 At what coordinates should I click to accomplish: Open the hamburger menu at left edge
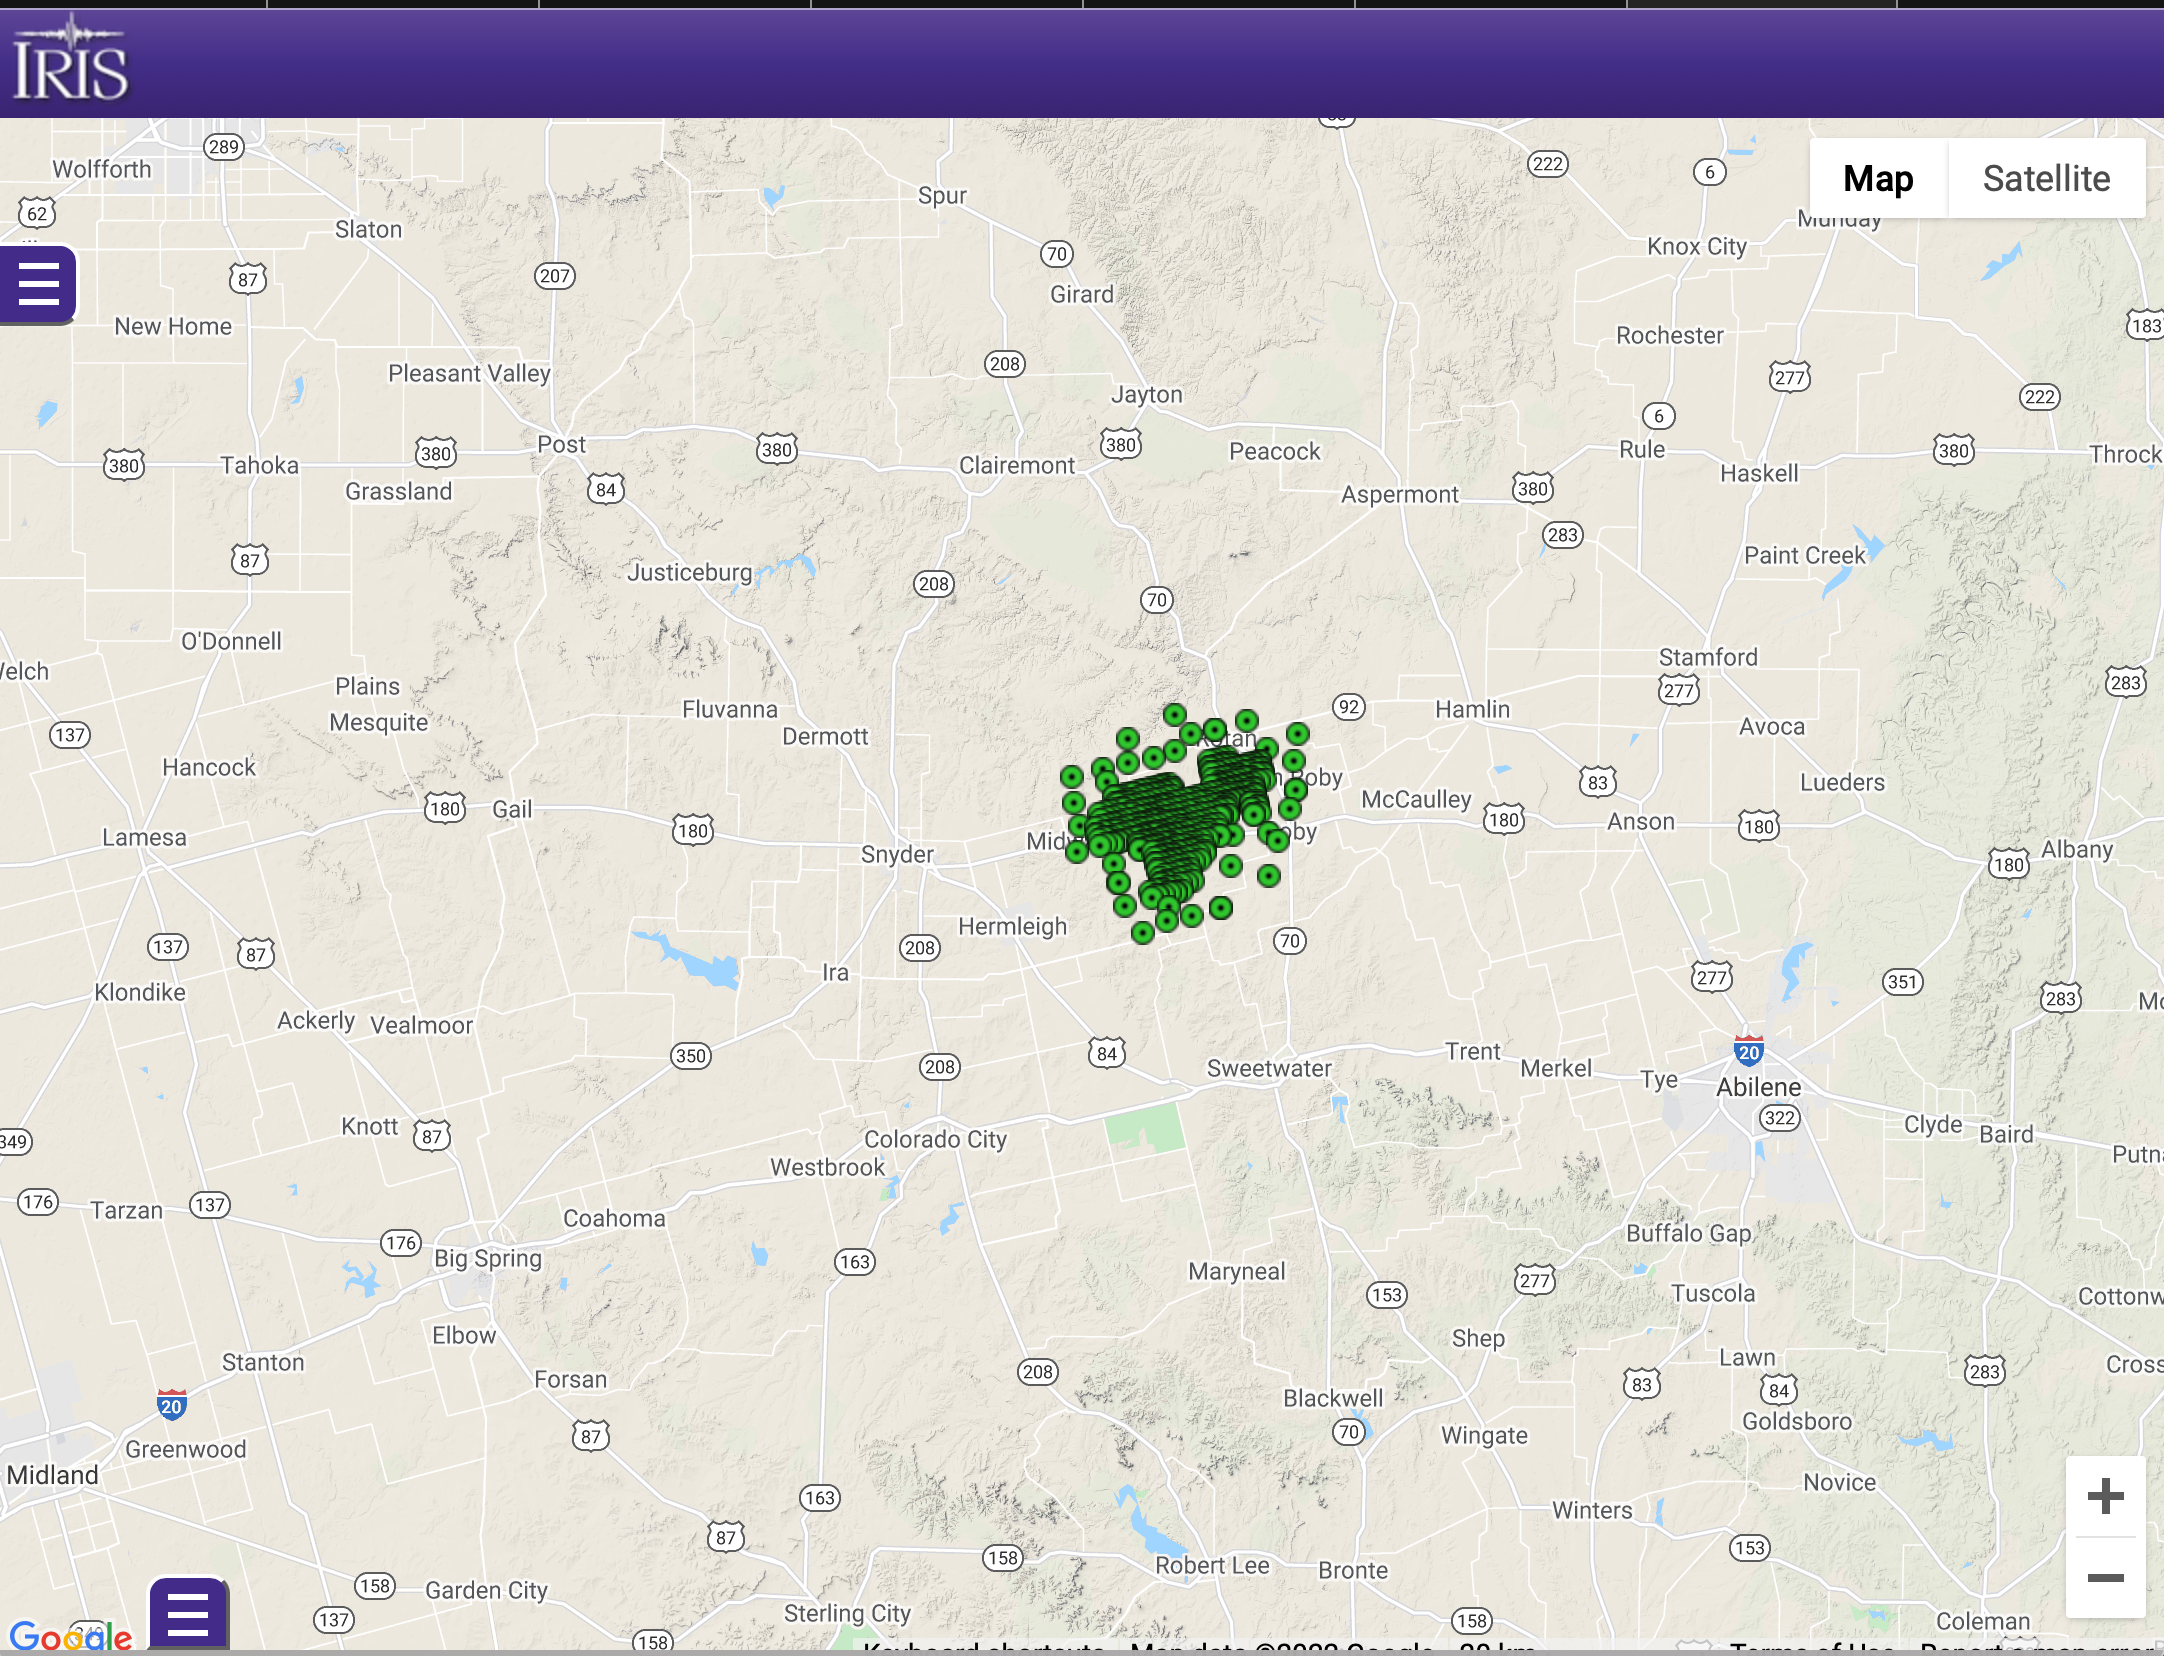click(38, 284)
